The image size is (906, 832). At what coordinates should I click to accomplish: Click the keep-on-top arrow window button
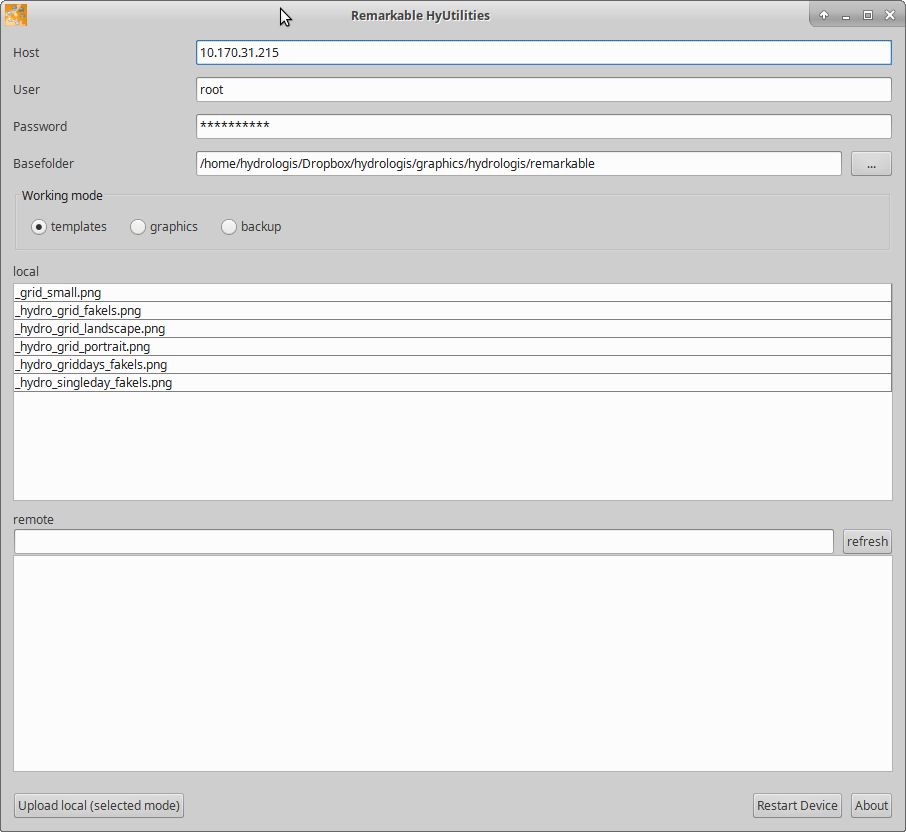[824, 16]
